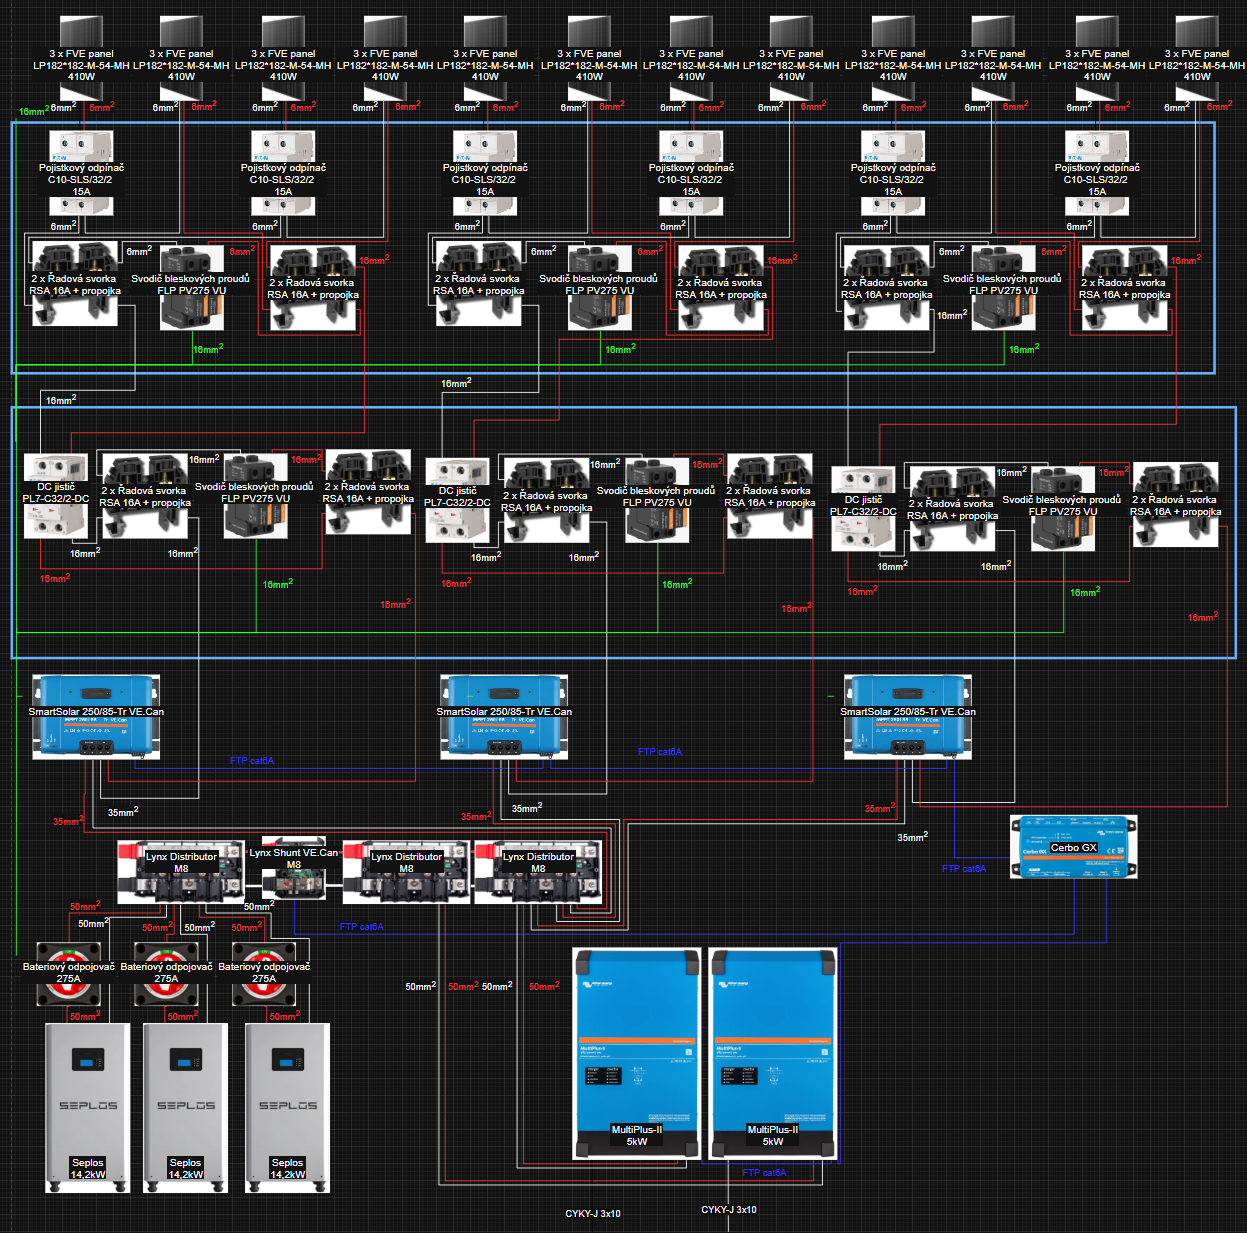The width and height of the screenshot is (1247, 1233).
Task: Select the leftmost SmartSolar 250/85 charge controller
Action: pyautogui.click(x=96, y=716)
